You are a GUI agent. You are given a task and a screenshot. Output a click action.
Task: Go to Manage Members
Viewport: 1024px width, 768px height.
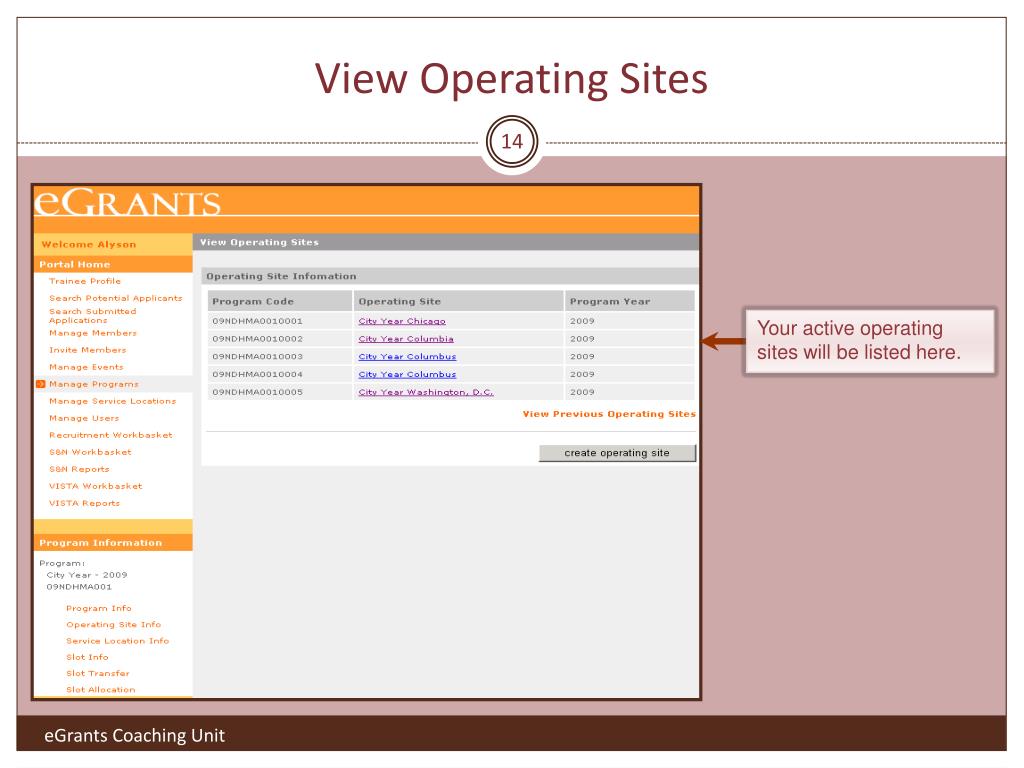tap(93, 333)
